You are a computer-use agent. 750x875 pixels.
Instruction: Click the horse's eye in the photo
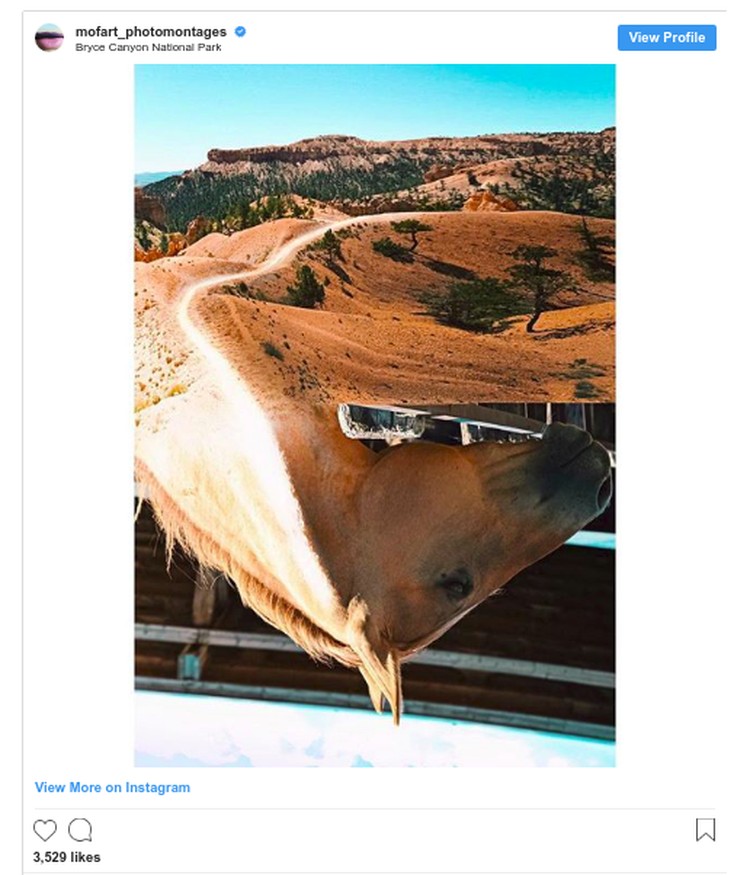click(455, 585)
